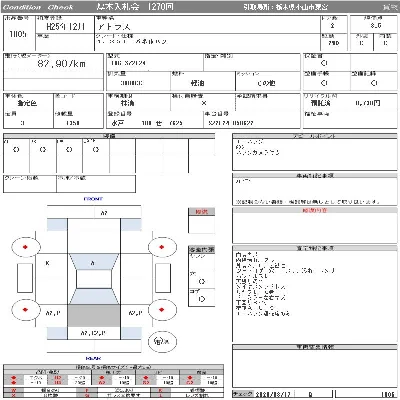Click the A2 mark on front bumper
Screen dimensions: 400x400
pyautogui.click(x=104, y=213)
